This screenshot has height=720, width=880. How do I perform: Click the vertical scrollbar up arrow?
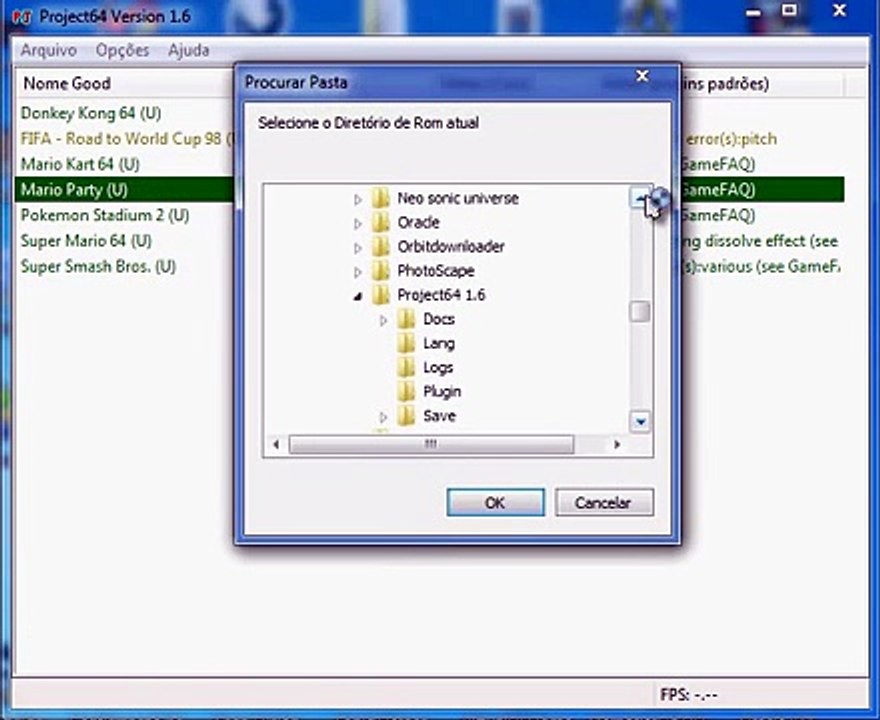pos(640,198)
